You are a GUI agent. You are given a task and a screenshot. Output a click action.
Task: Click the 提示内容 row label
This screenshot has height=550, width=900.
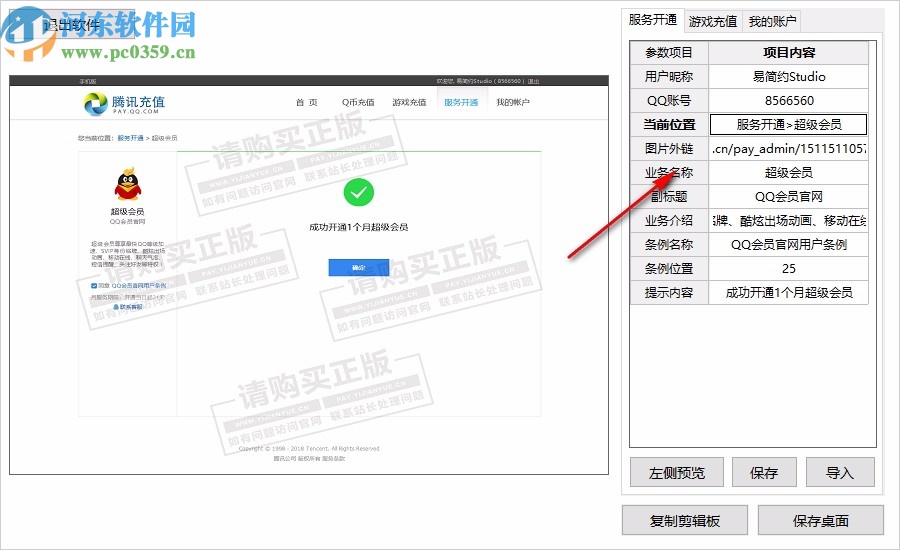669,293
